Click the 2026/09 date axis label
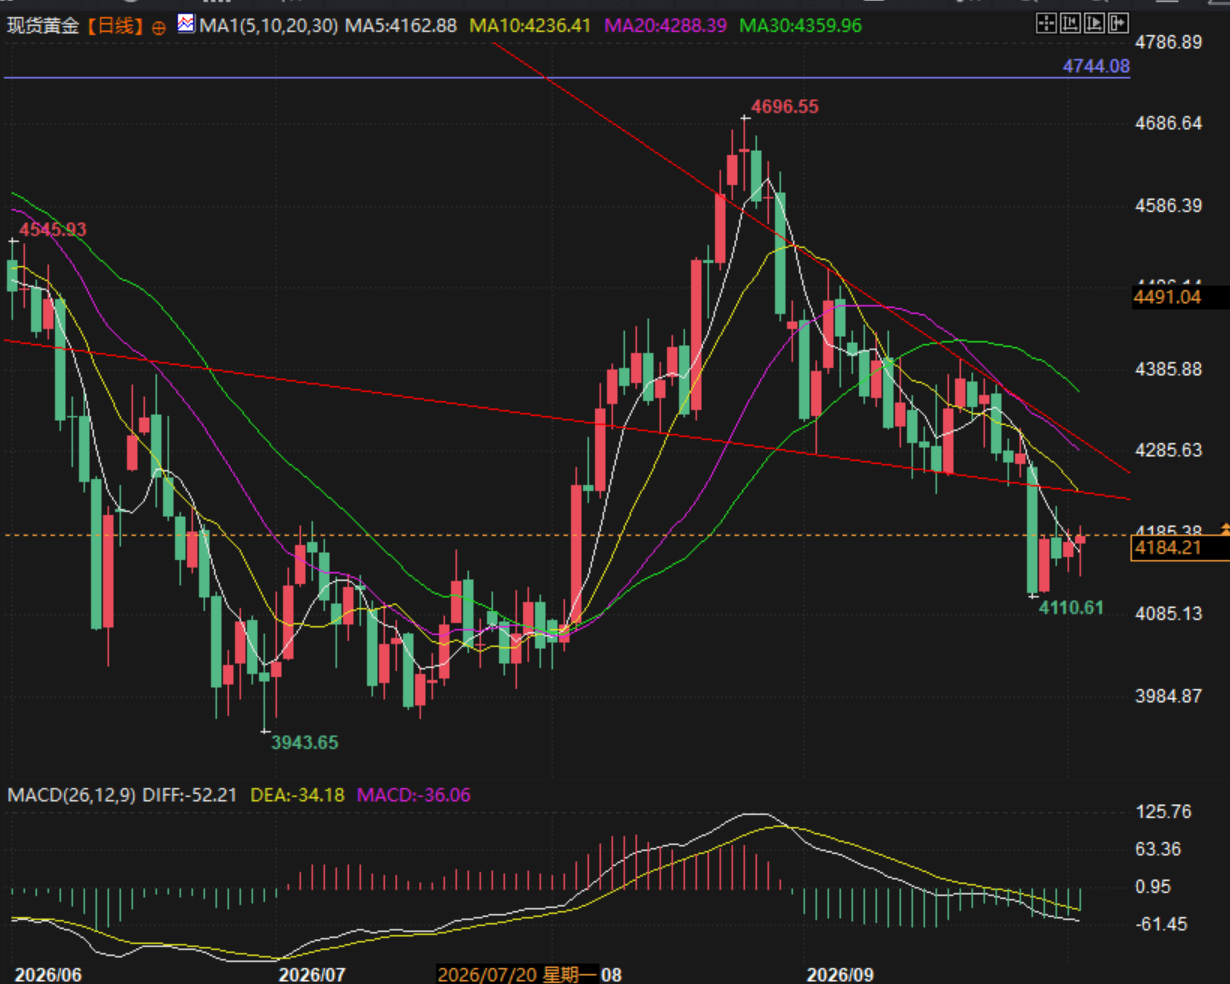This screenshot has width=1230, height=984. pyautogui.click(x=840, y=974)
